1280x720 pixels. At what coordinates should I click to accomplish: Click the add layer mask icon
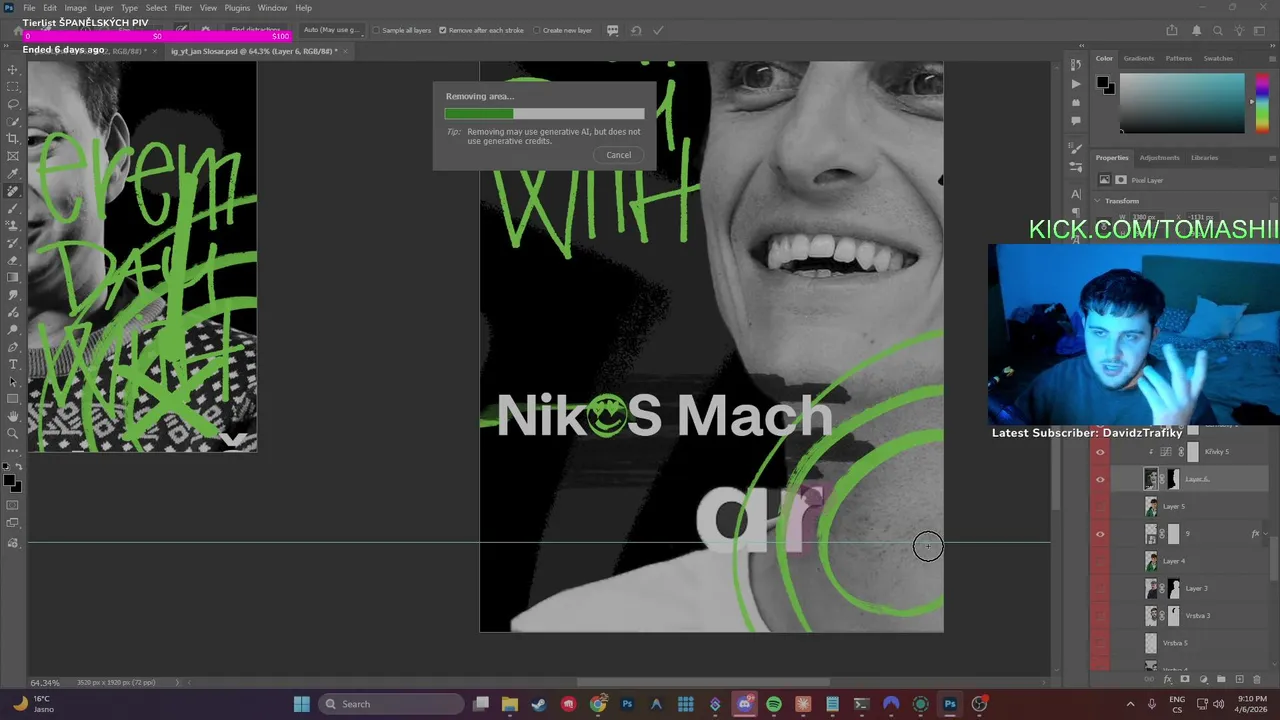point(1184,679)
